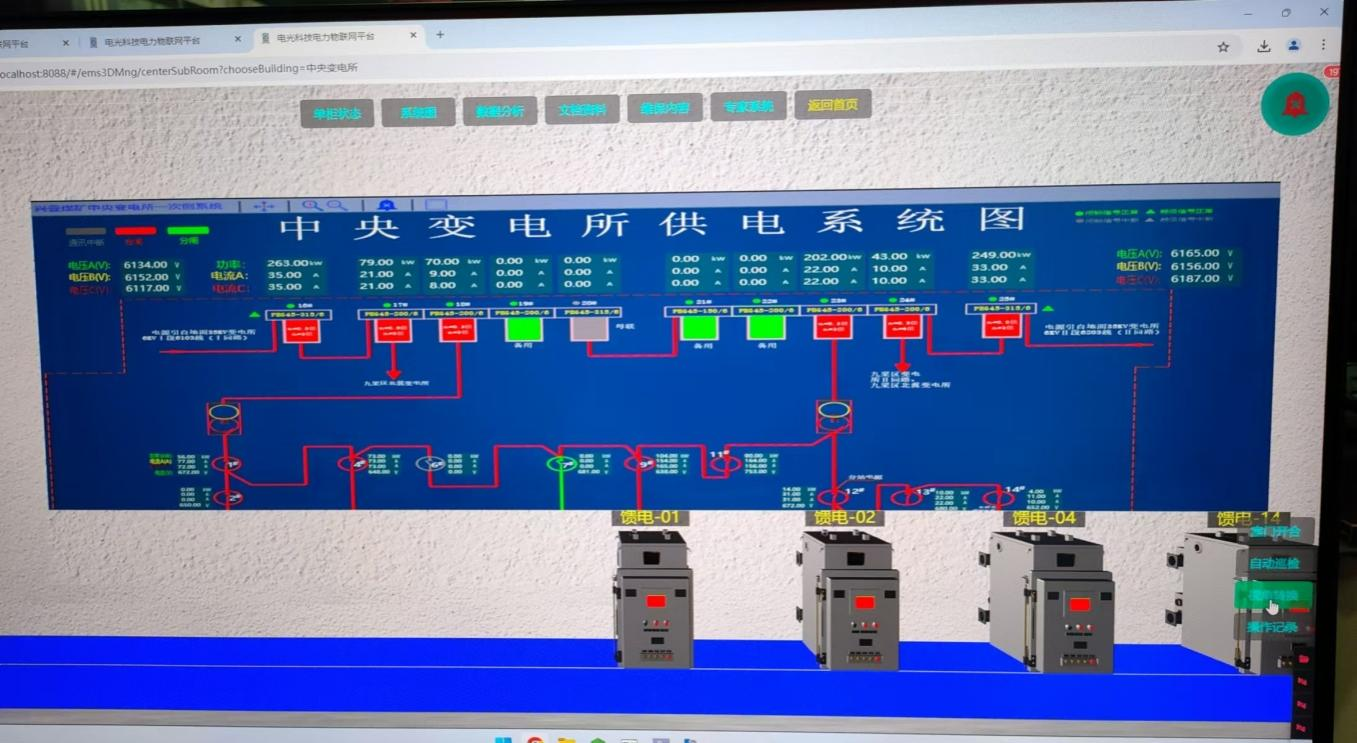Click the 自动巡检 button
This screenshot has width=1357, height=743.
[1274, 563]
